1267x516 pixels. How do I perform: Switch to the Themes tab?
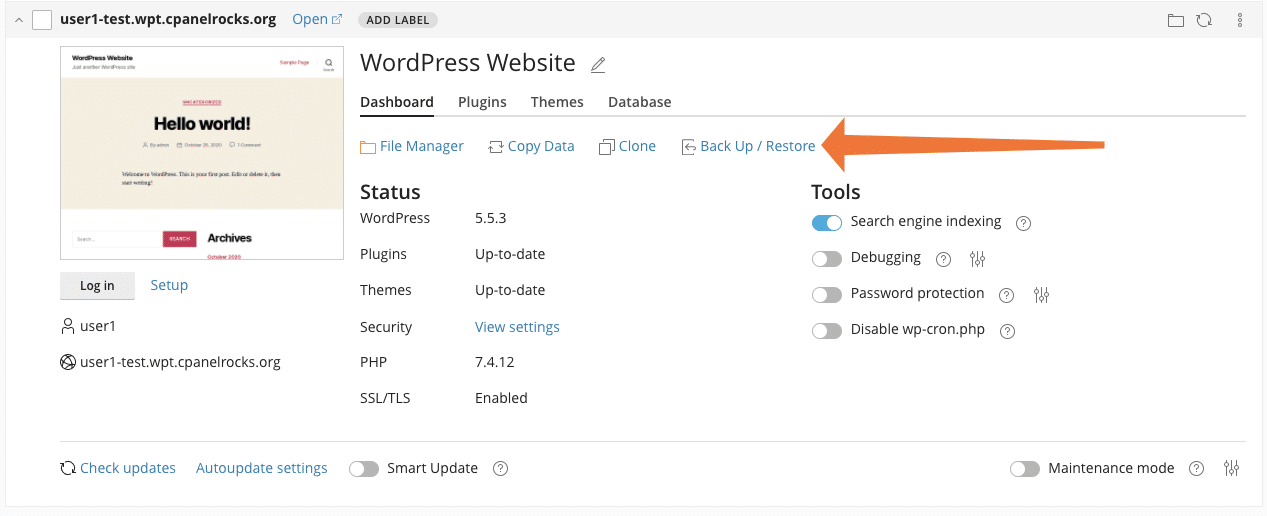click(557, 102)
